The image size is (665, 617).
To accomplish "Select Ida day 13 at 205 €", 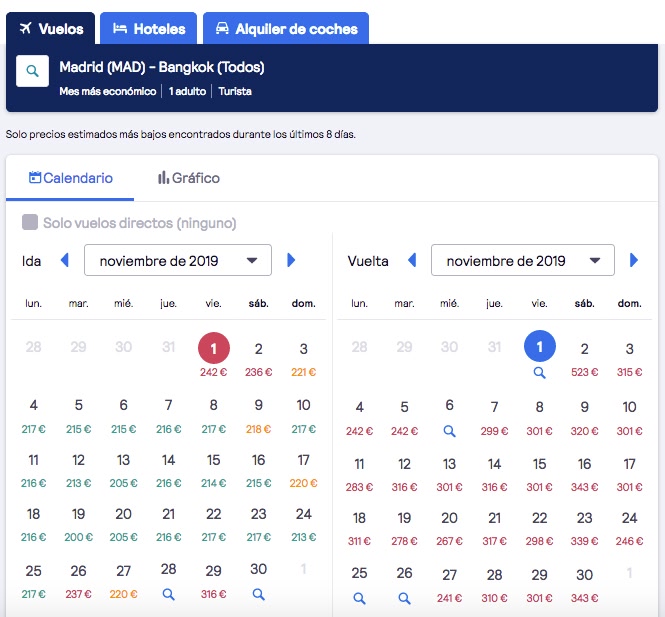I will click(x=123, y=471).
